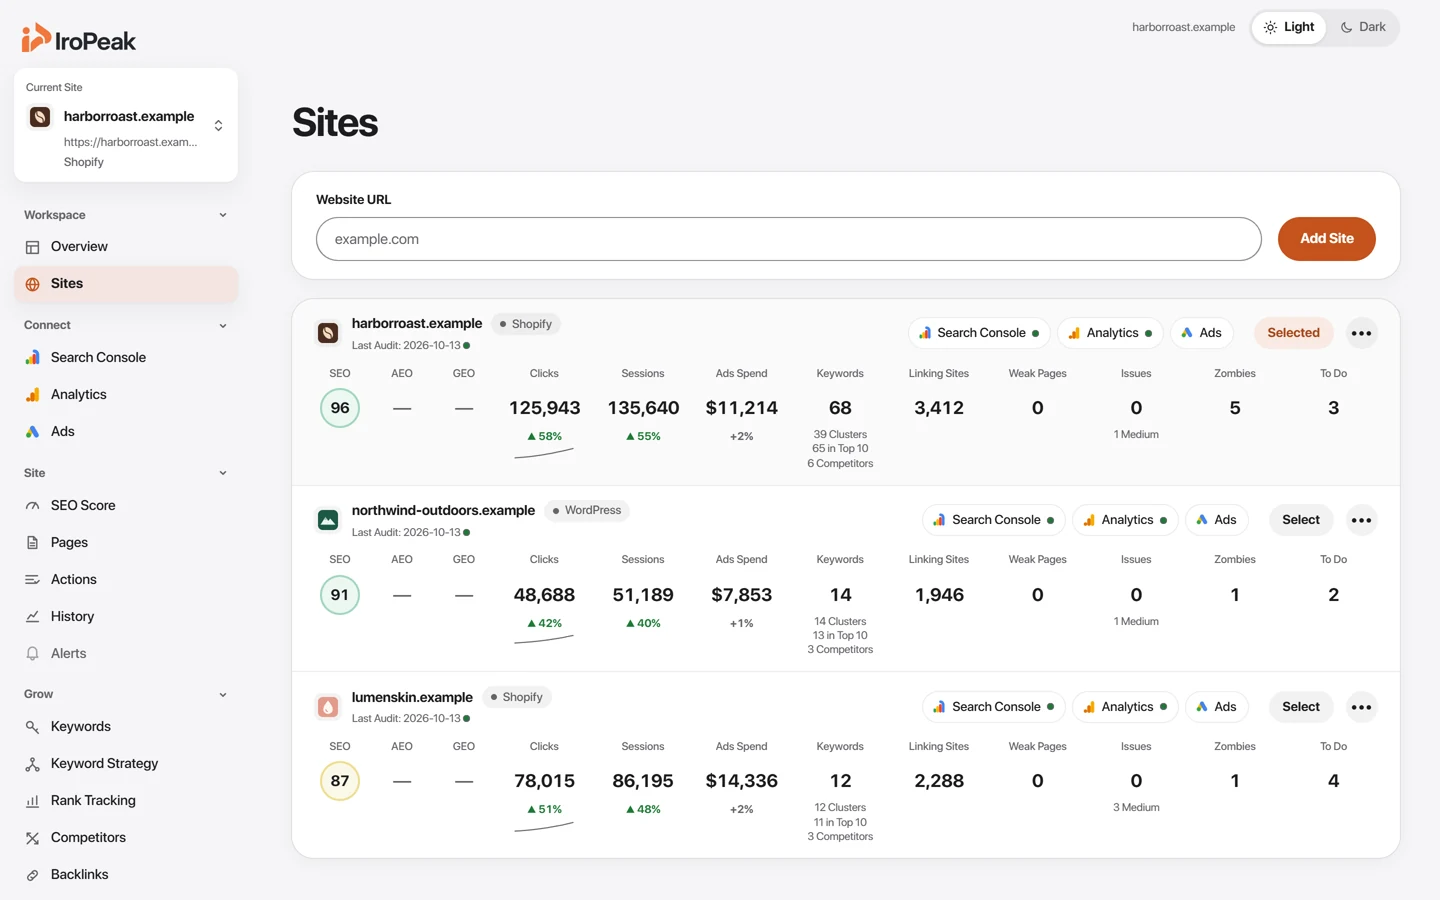Focus the Website URL input field

pos(789,239)
